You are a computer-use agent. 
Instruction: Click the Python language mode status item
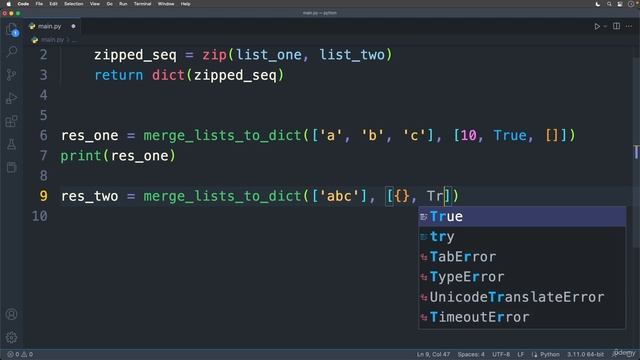(x=549, y=354)
